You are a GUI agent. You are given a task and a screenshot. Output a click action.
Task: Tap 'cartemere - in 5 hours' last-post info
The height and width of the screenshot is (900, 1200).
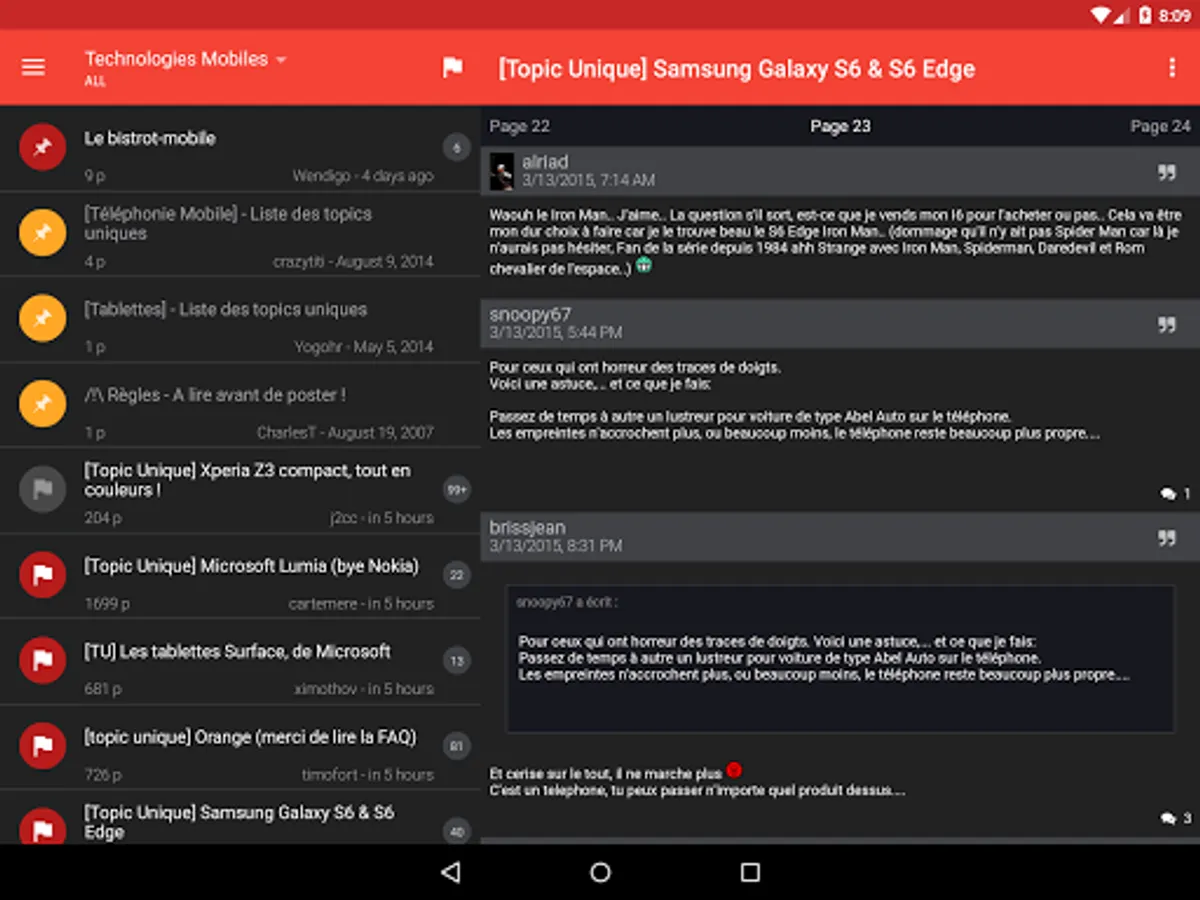coord(361,604)
